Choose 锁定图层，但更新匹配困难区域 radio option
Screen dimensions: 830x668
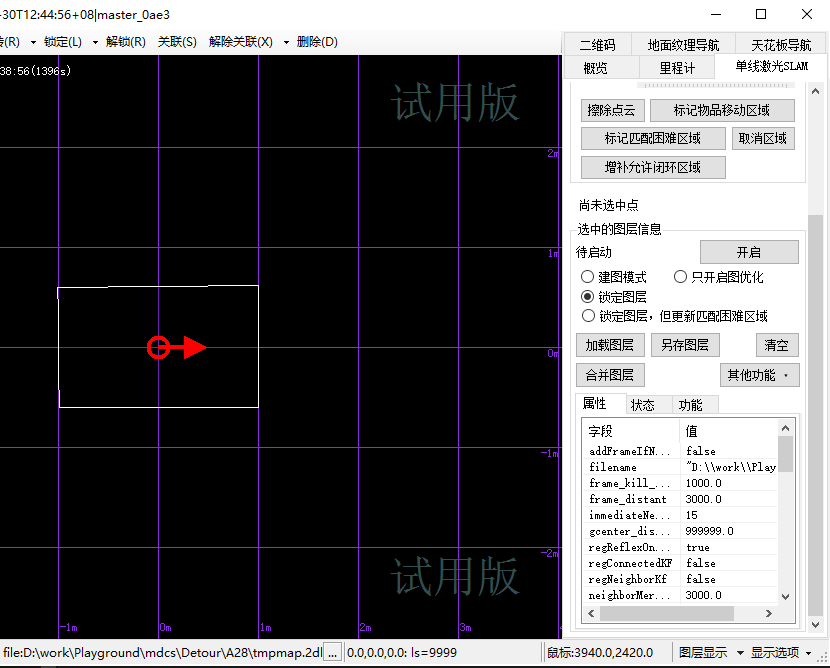tap(588, 316)
